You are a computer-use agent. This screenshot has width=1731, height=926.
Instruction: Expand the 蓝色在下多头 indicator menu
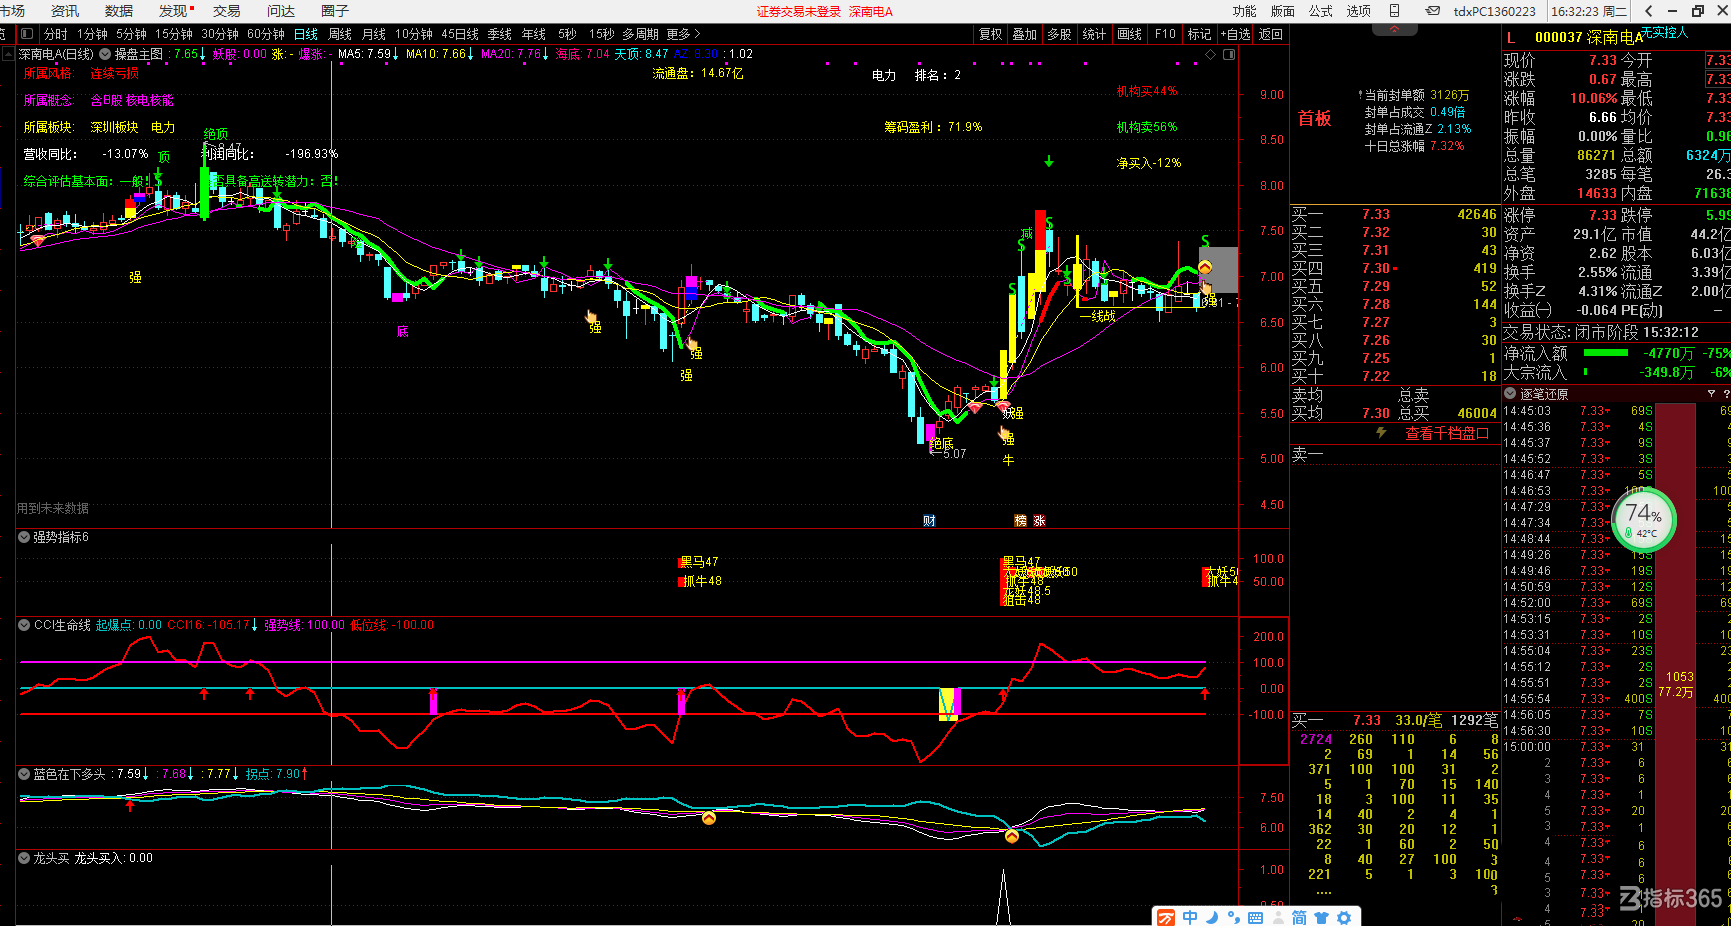tap(24, 774)
